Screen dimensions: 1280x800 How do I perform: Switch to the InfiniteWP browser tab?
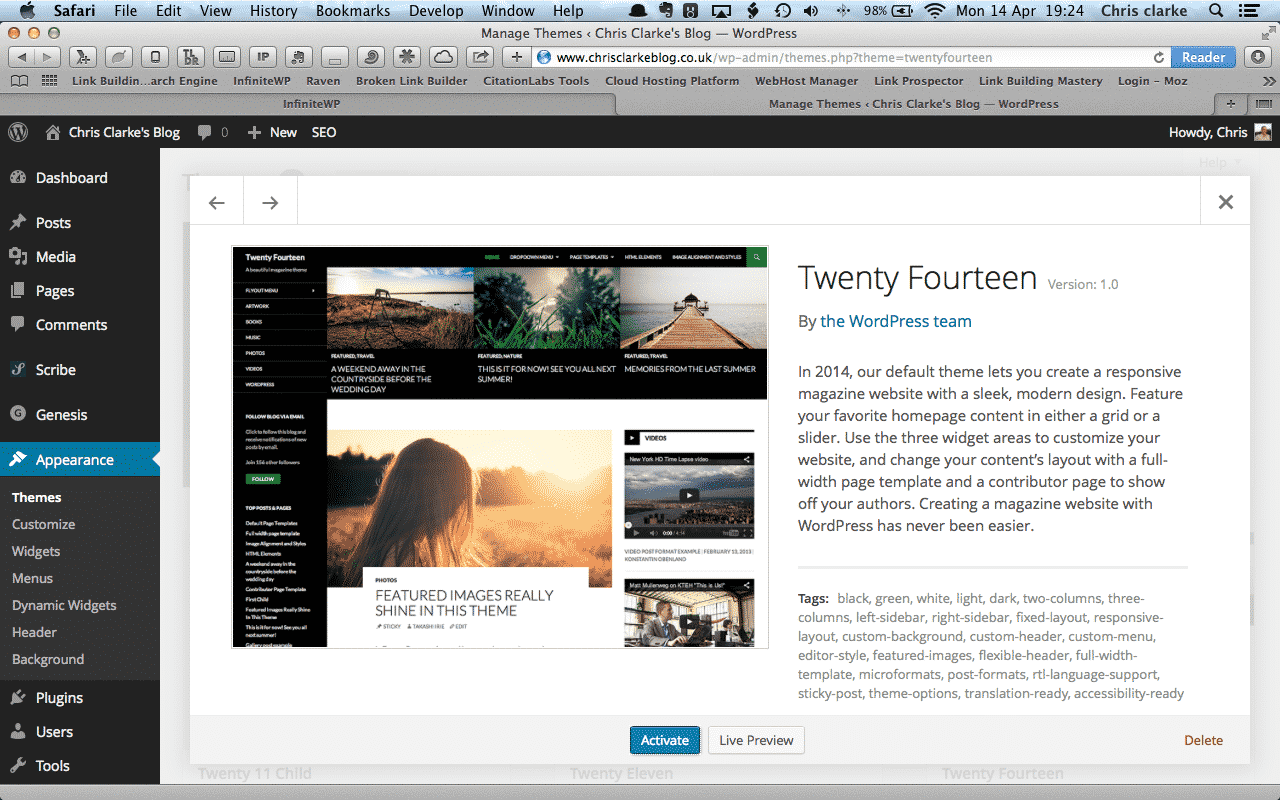(311, 103)
